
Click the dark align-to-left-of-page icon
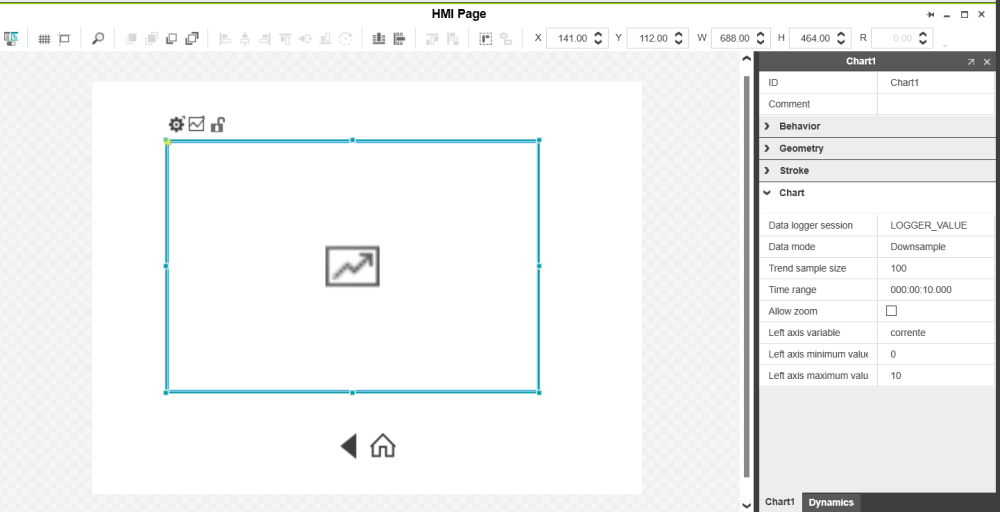tap(399, 39)
